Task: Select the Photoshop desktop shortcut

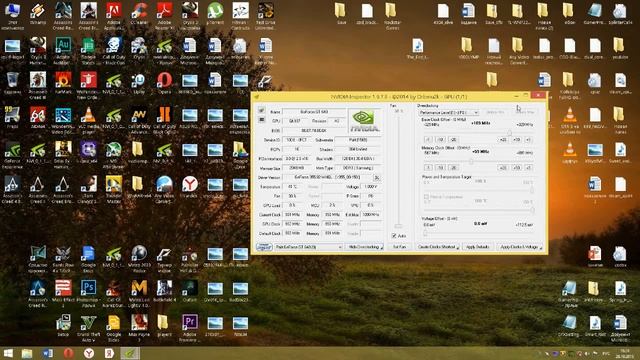Action: 88,293
